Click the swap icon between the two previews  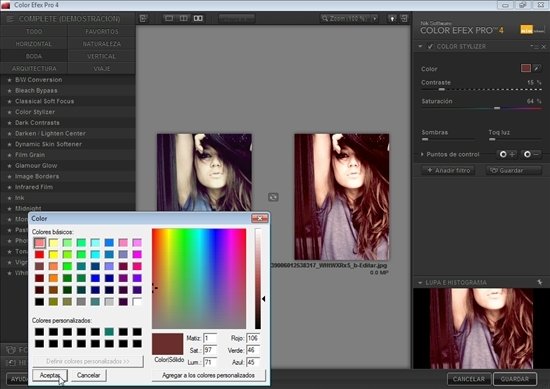[x=273, y=197]
